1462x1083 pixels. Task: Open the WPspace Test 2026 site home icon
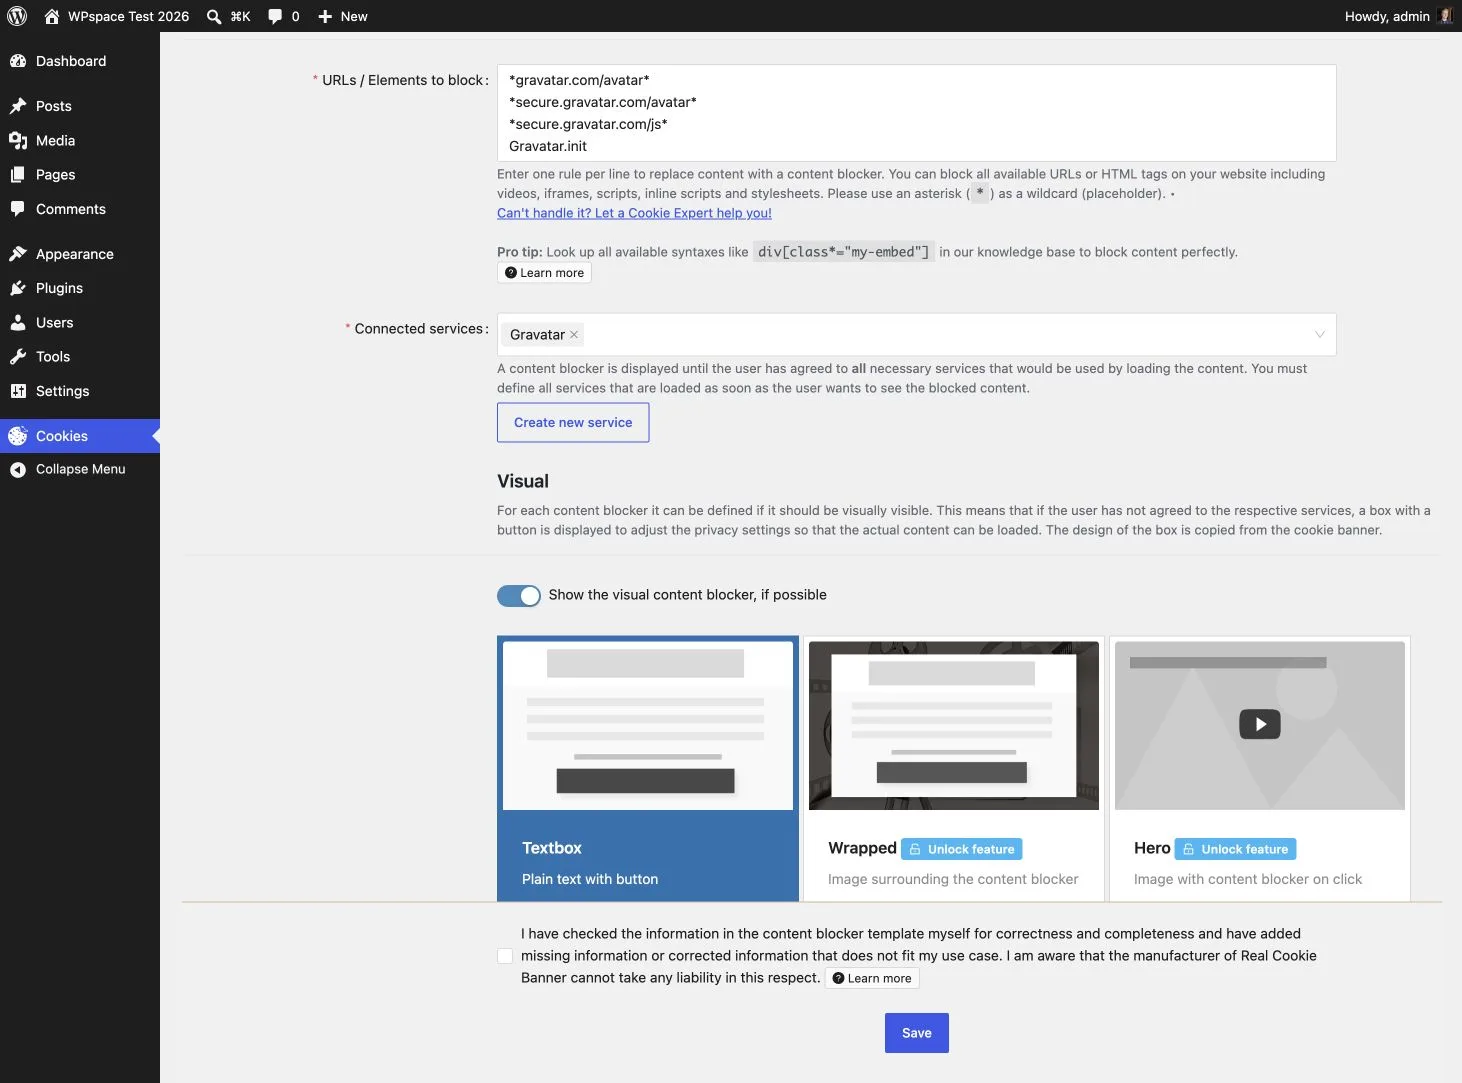pos(52,16)
